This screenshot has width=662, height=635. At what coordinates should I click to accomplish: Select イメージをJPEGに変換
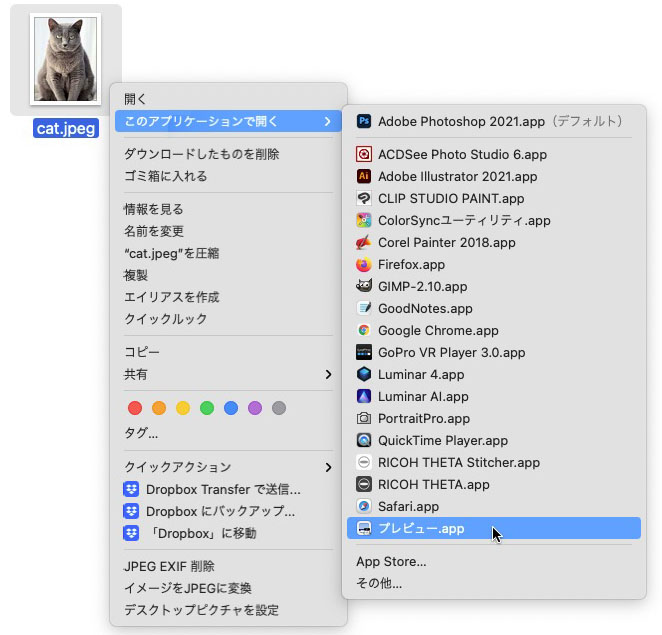[x=187, y=588]
